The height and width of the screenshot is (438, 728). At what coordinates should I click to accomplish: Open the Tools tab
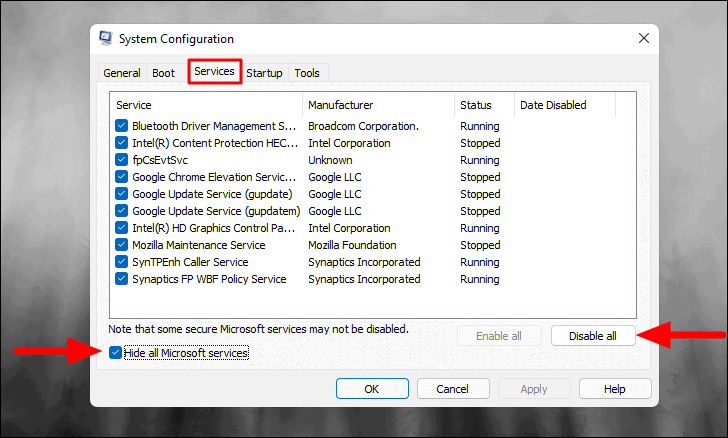[307, 73]
